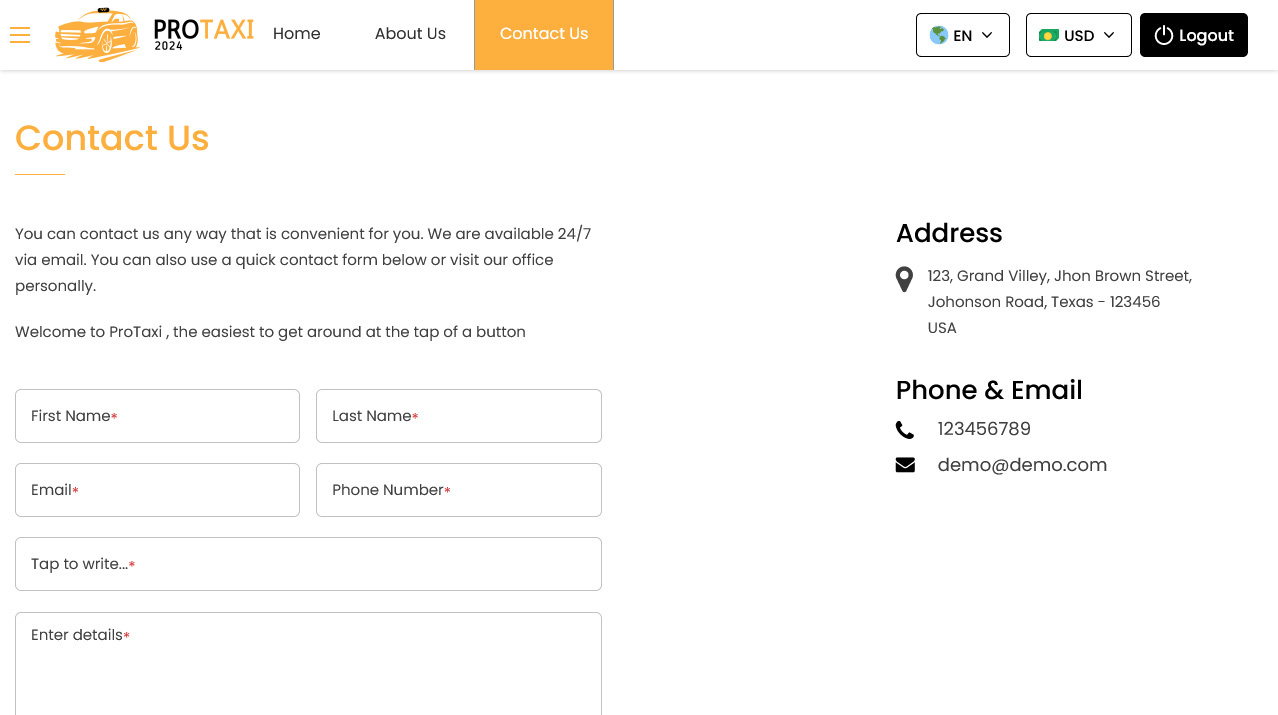
Task: Go to the Home menu item
Action: click(x=297, y=34)
